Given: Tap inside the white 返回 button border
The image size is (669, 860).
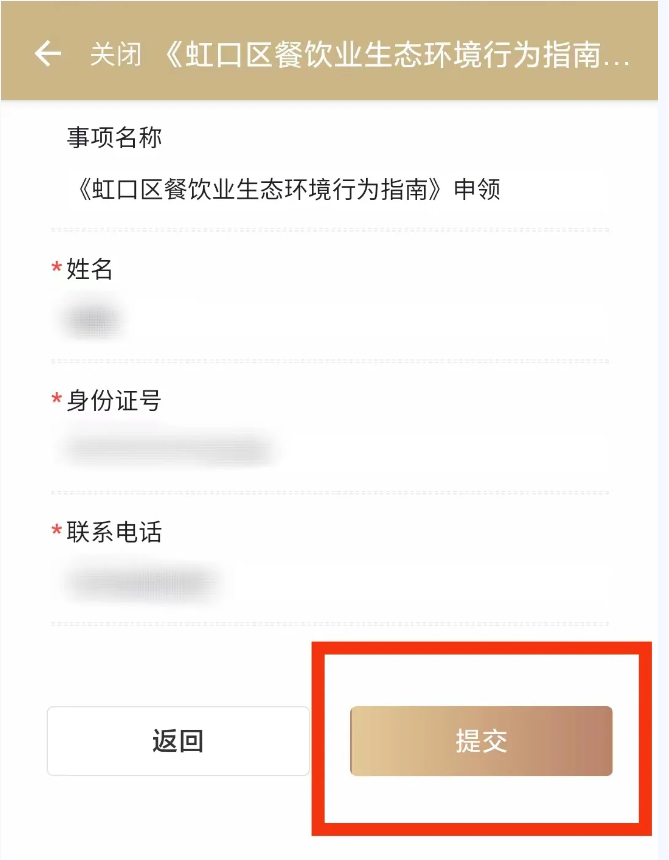Looking at the screenshot, I should (x=177, y=740).
